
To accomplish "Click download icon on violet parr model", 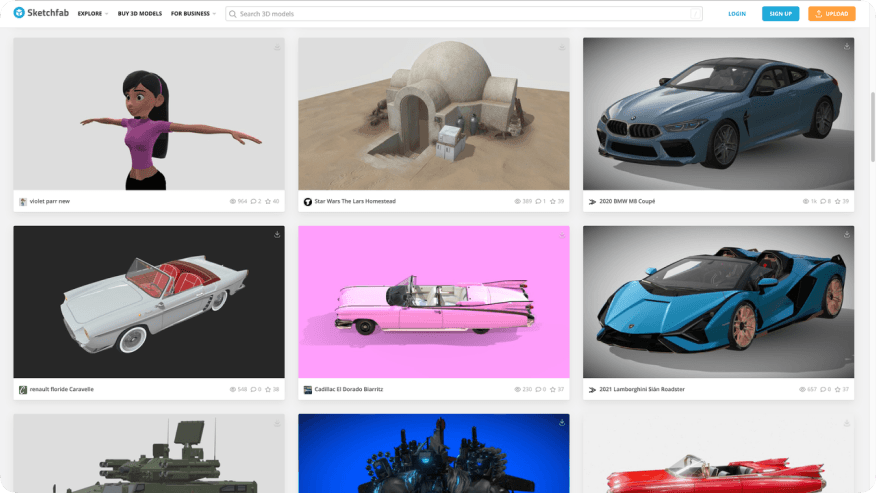I will (277, 46).
